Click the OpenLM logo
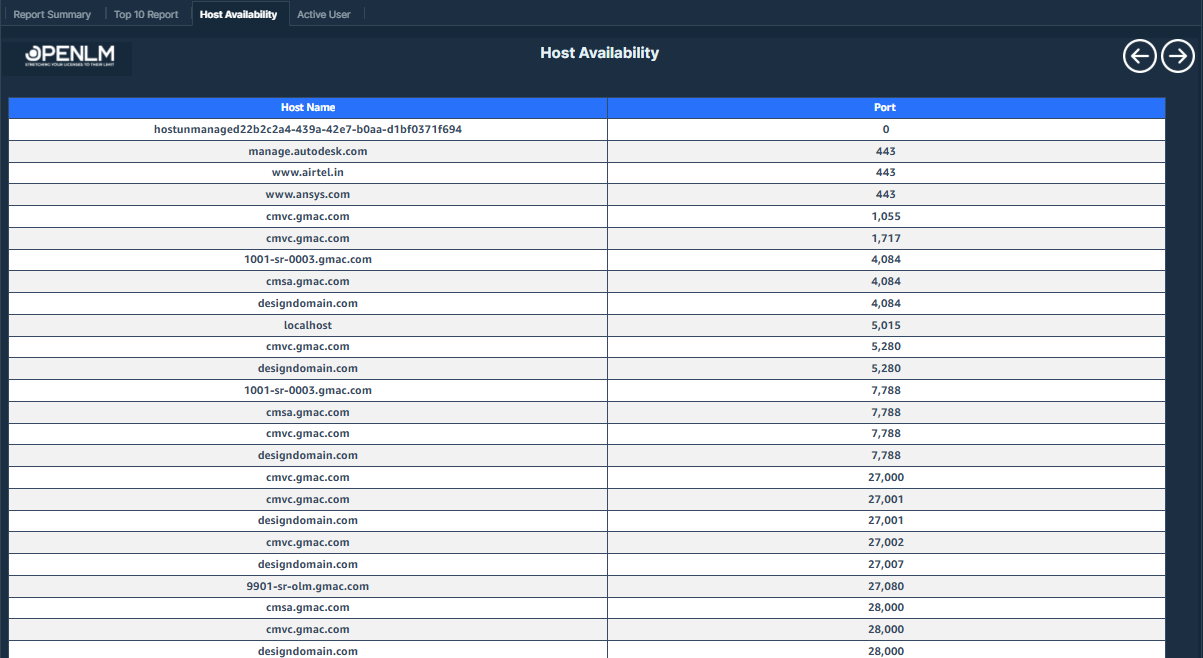 (65, 57)
